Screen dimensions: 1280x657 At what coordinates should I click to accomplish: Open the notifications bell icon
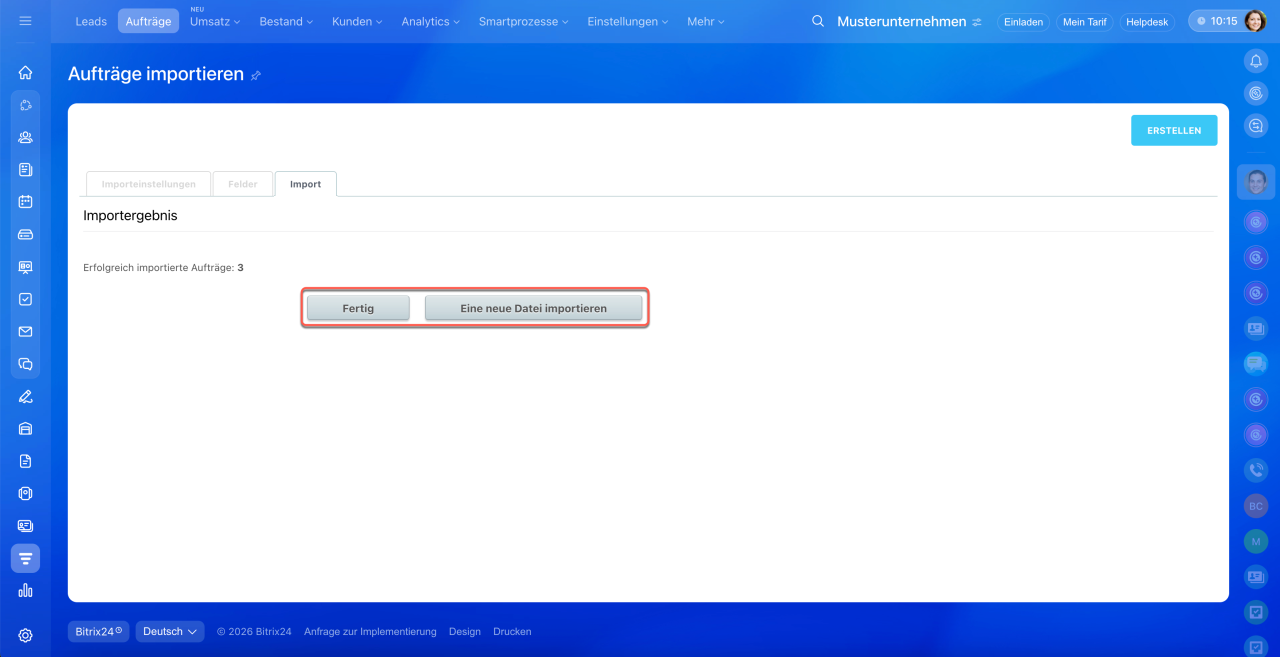[x=1256, y=61]
